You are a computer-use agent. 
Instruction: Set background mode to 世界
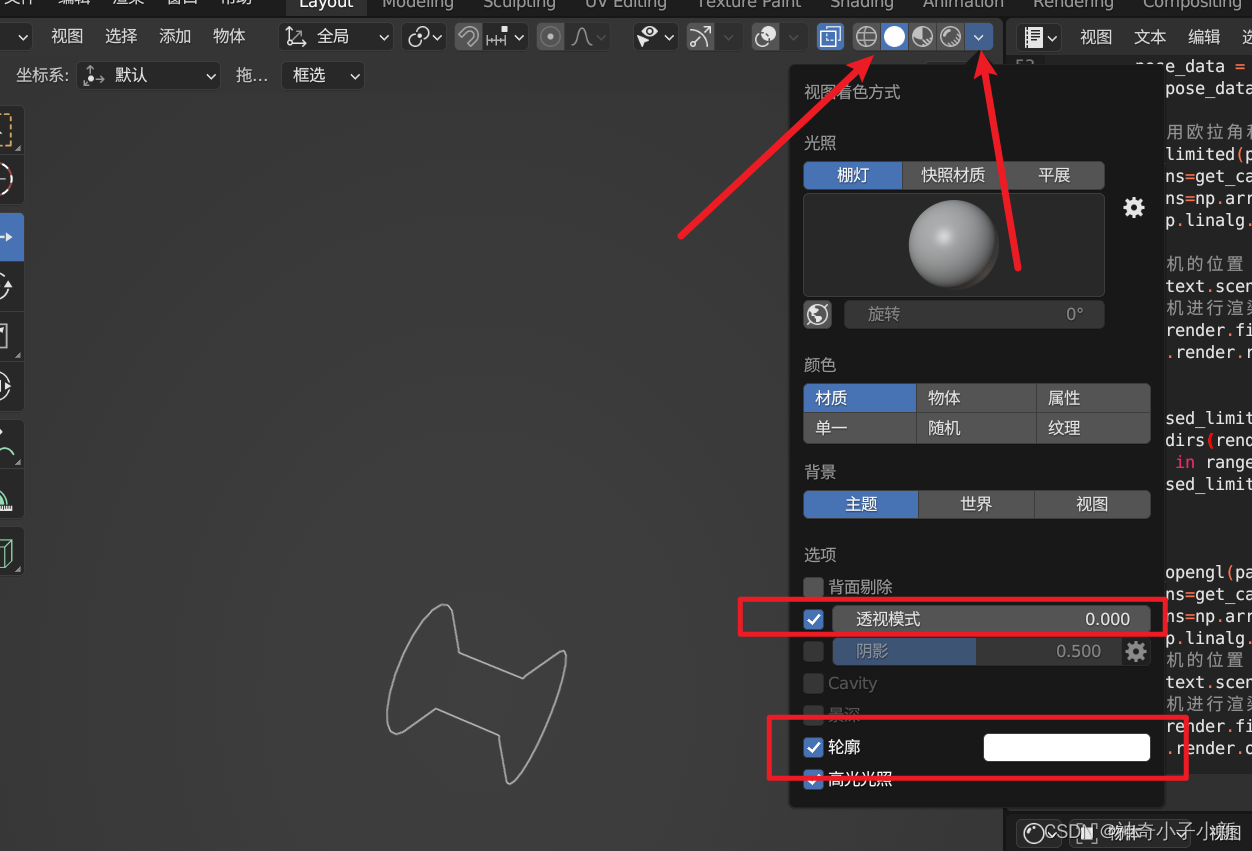(x=975, y=504)
